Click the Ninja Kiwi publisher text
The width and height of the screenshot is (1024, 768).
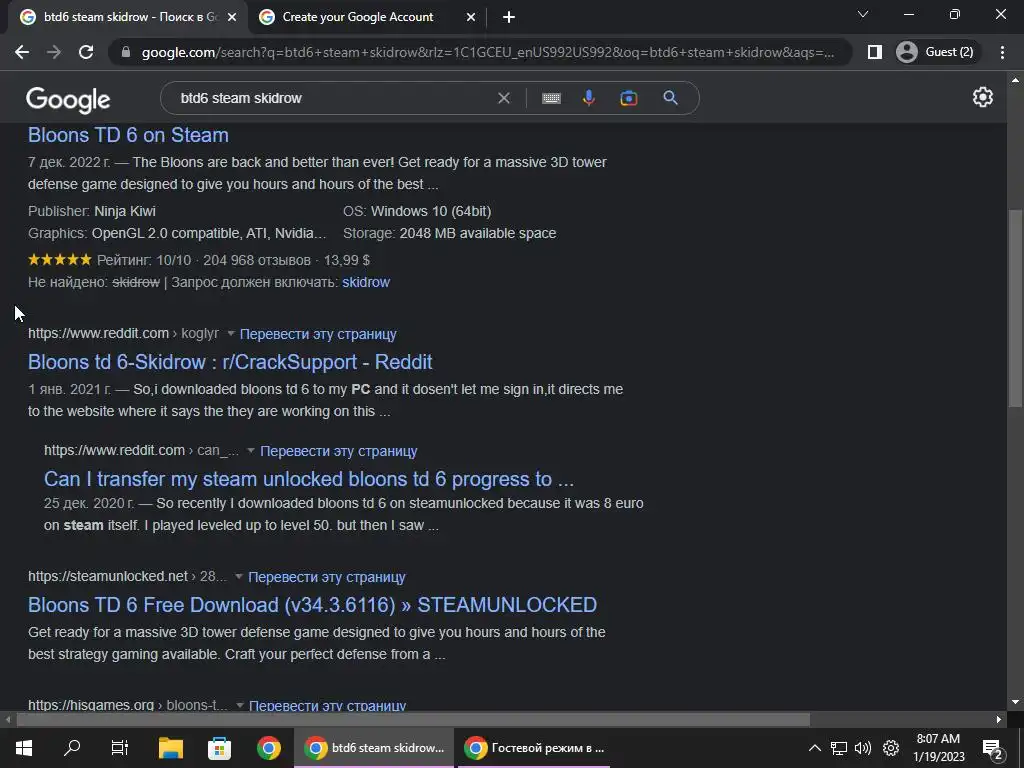(125, 211)
